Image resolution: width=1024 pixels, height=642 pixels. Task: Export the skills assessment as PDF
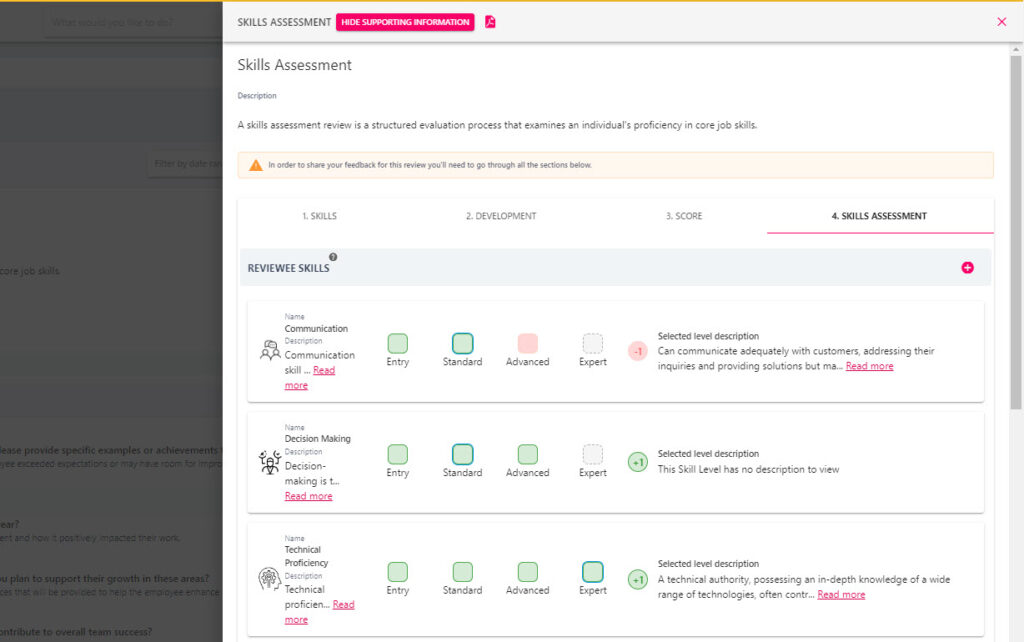coord(490,22)
